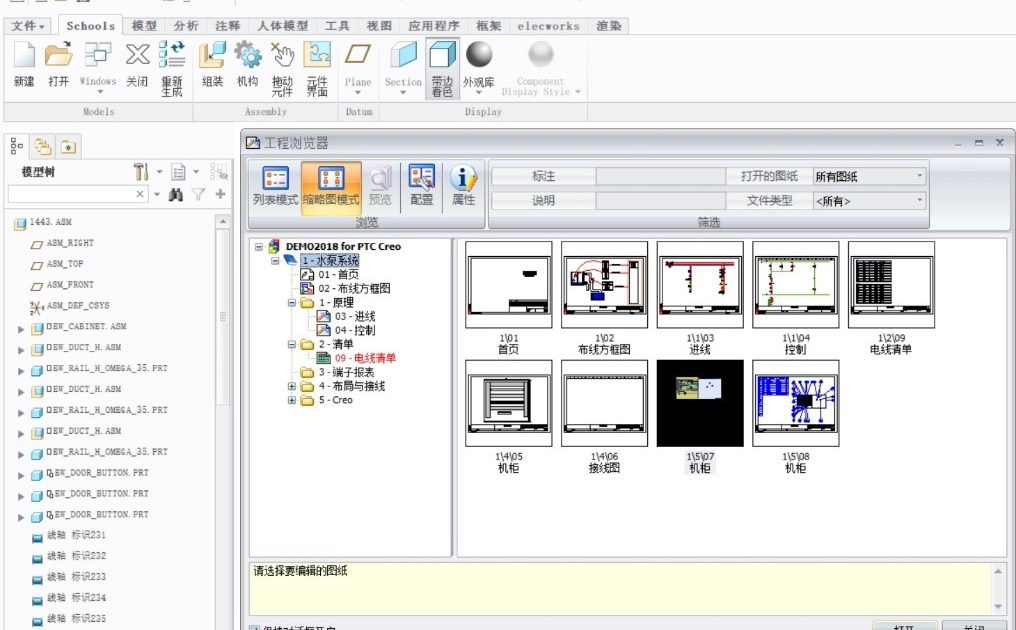The image size is (1016, 630).
Task: Open the 打开的图纸 dropdown showing 所有图纸
Action: tap(870, 176)
